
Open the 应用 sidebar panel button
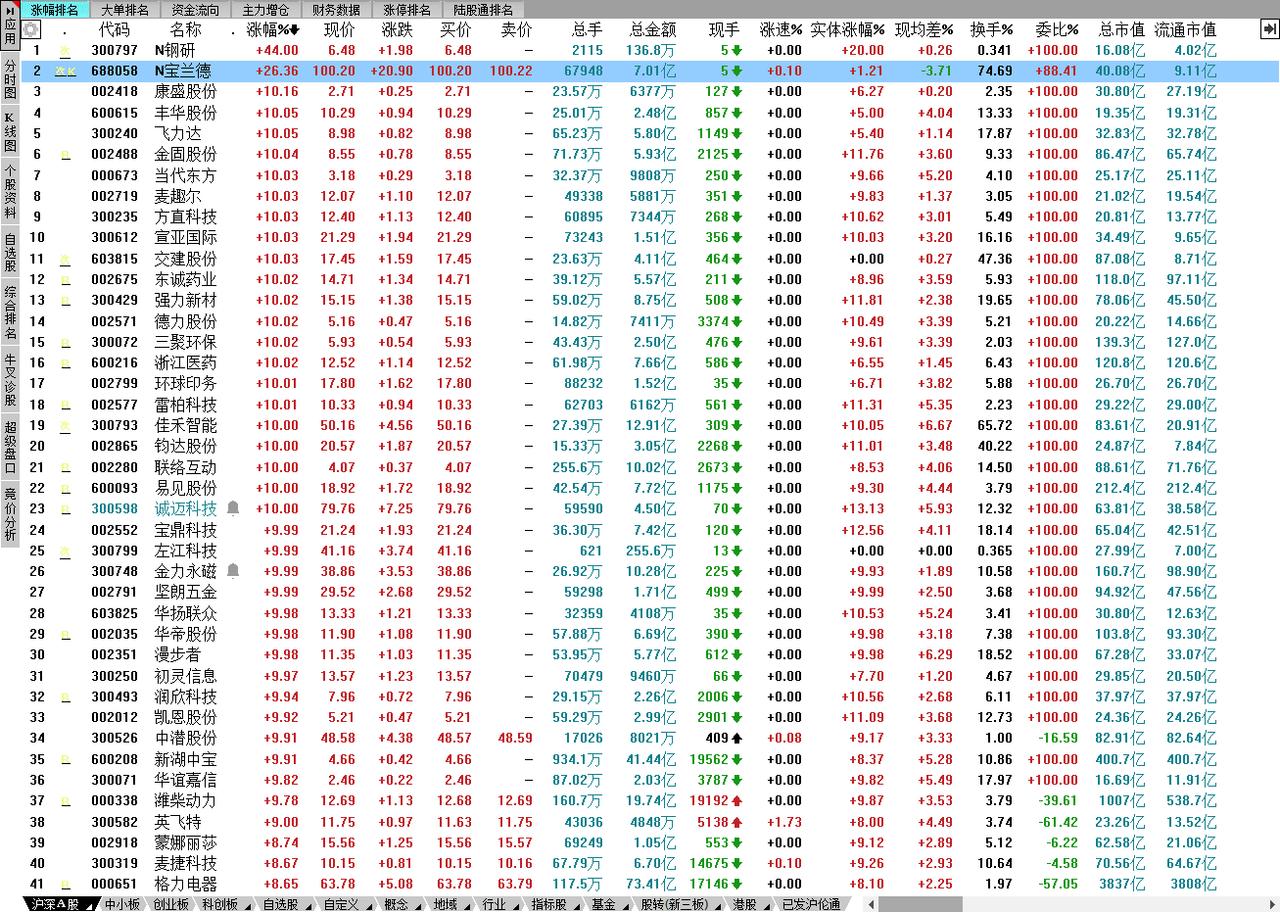click(x=10, y=26)
